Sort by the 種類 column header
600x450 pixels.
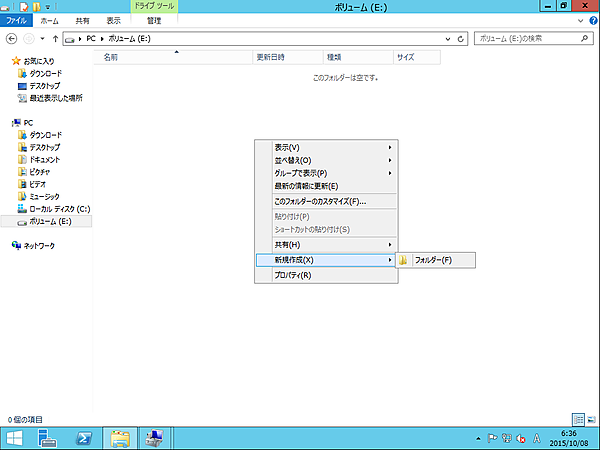[x=358, y=57]
